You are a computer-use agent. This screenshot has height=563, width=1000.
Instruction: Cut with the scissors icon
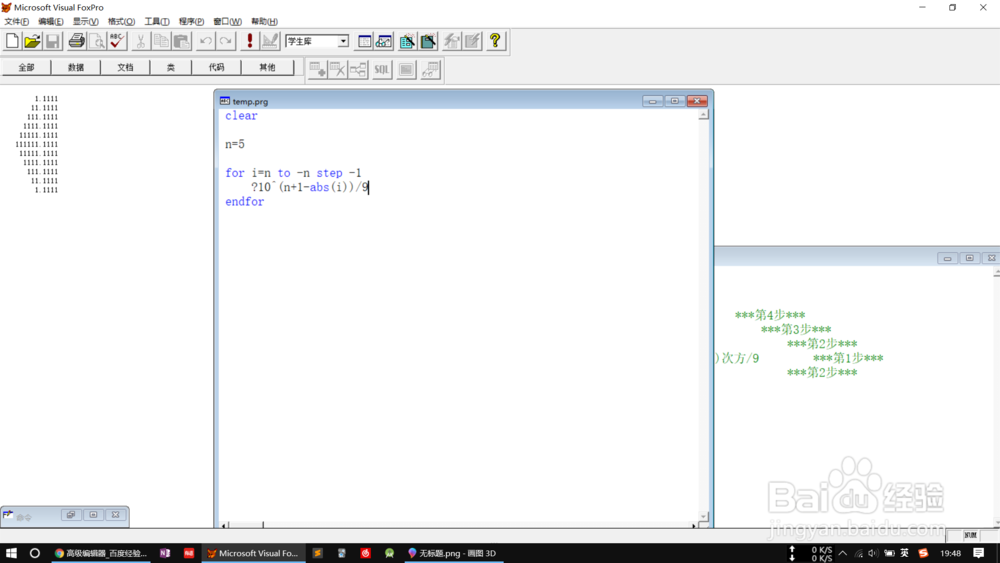pos(140,41)
